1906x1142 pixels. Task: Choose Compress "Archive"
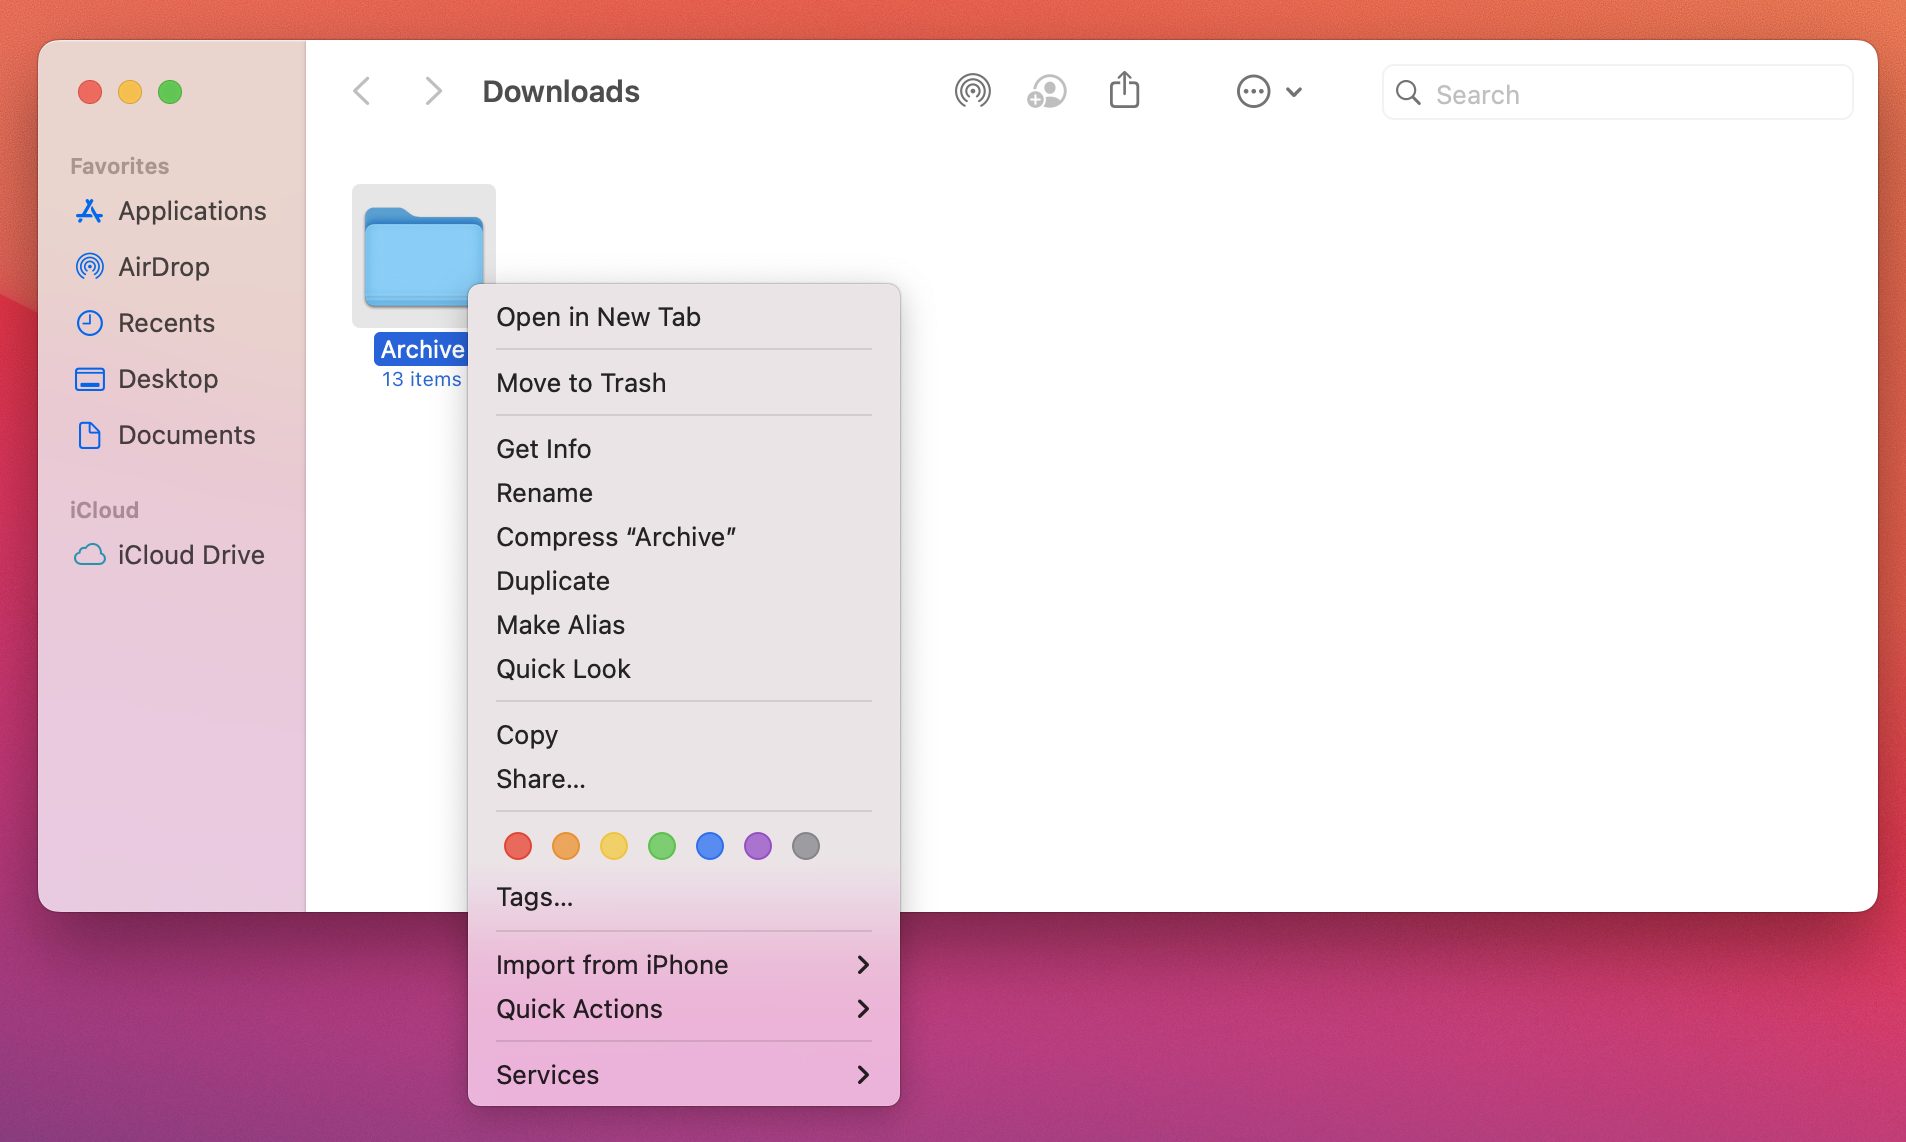pyautogui.click(x=684, y=536)
